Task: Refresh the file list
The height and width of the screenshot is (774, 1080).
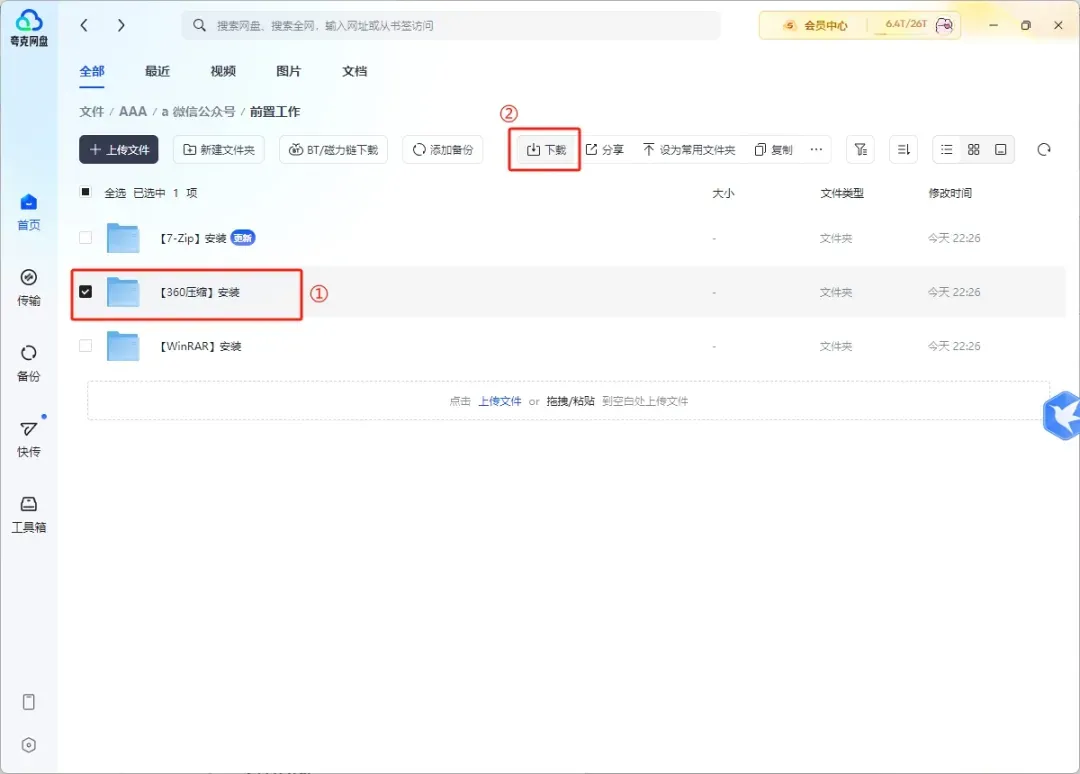Action: tap(1043, 149)
